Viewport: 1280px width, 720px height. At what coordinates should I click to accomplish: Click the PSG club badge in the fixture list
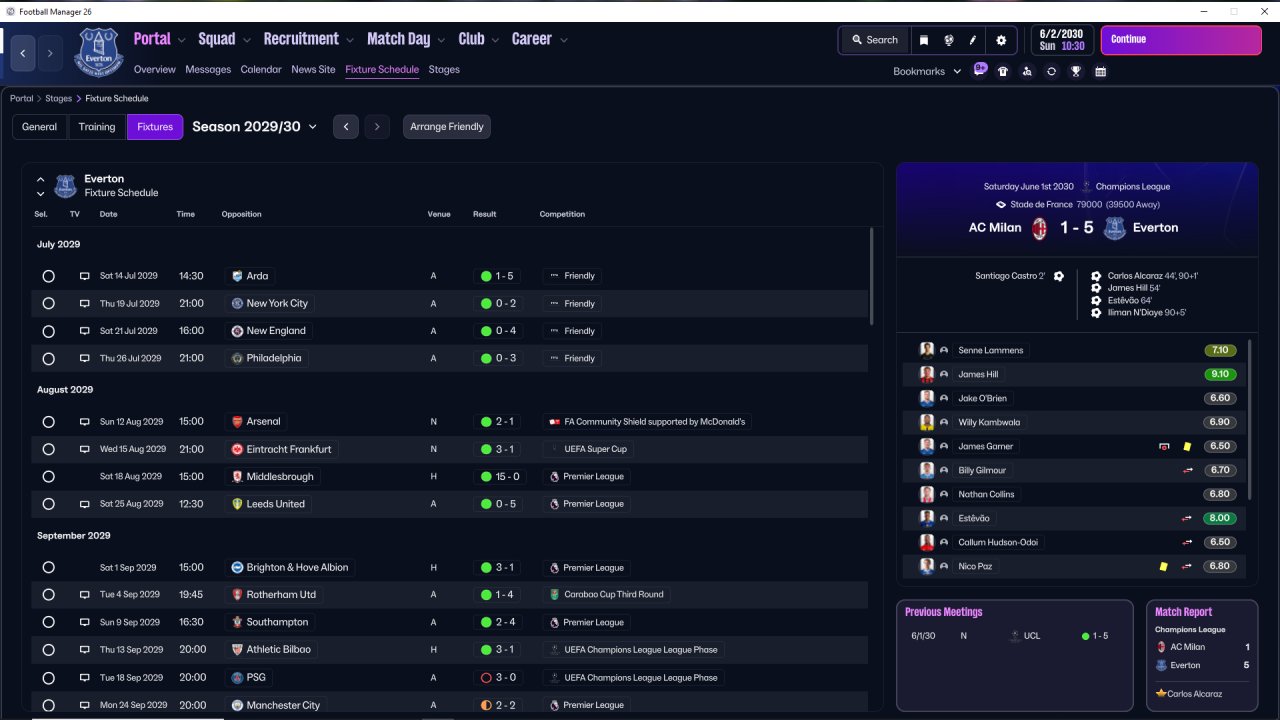point(237,677)
